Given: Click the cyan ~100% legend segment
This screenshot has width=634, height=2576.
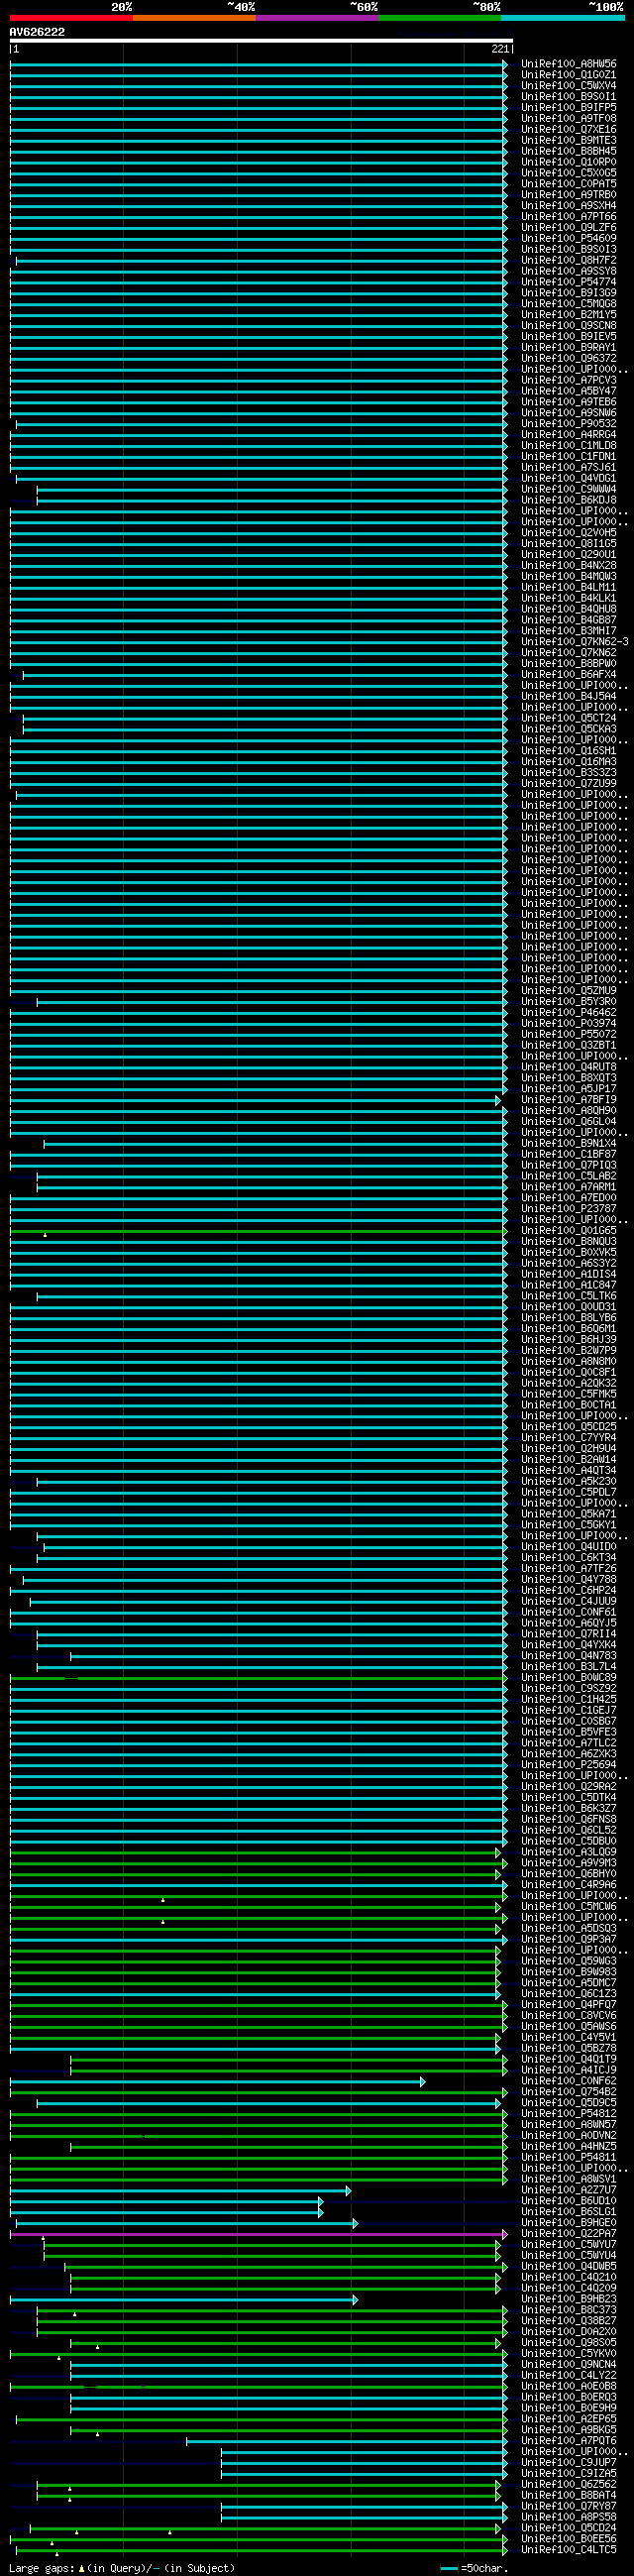Looking at the screenshot, I should [x=563, y=18].
